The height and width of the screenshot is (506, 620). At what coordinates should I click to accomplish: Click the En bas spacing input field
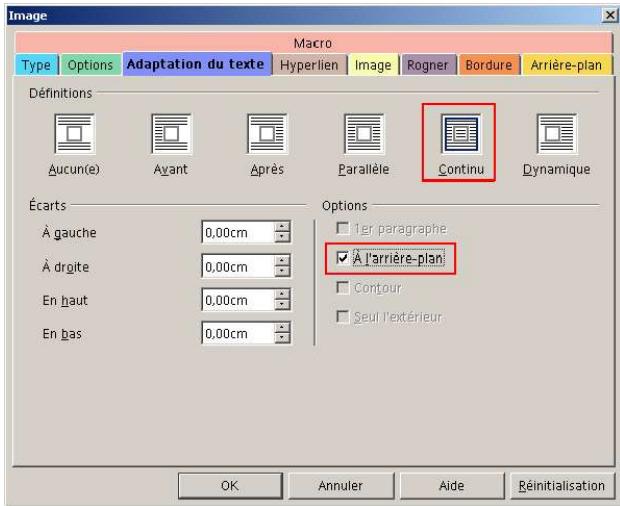tap(238, 333)
